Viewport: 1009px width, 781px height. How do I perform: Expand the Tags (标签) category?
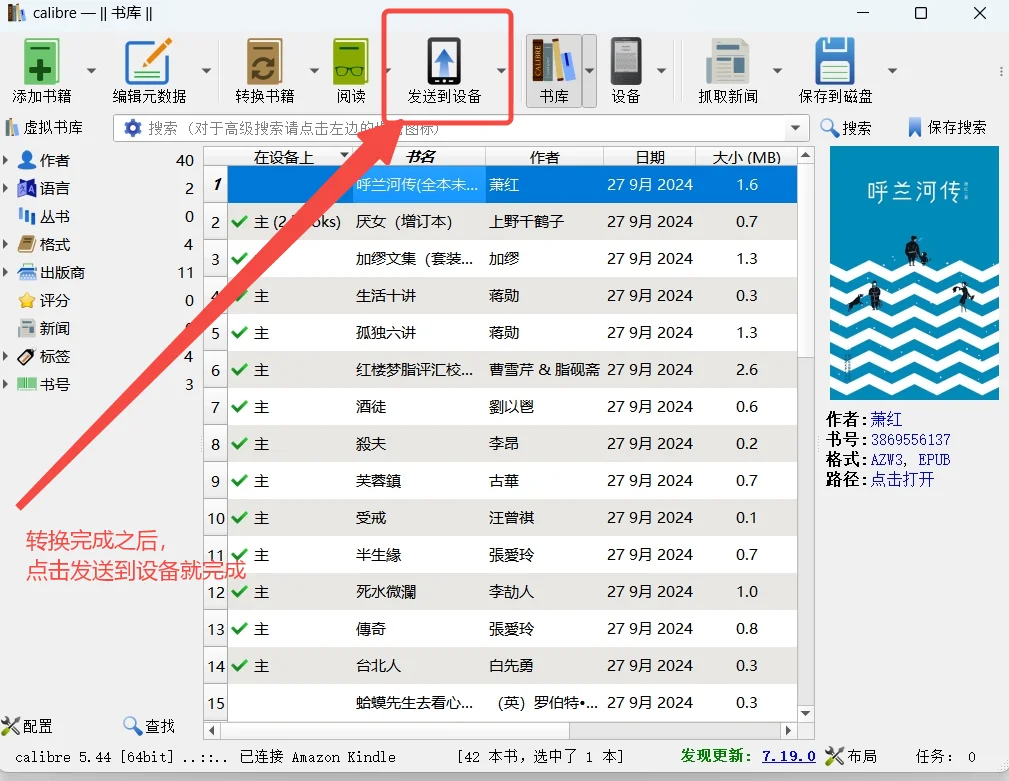(x=6, y=356)
